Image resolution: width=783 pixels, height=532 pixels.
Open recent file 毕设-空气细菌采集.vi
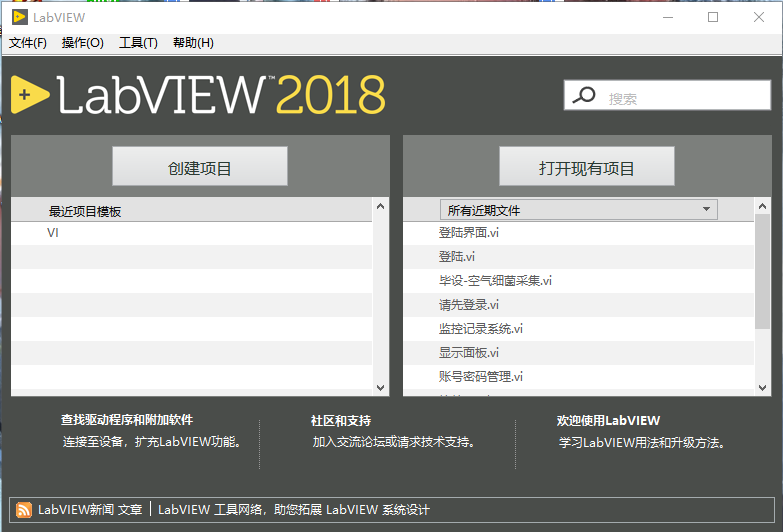point(495,281)
